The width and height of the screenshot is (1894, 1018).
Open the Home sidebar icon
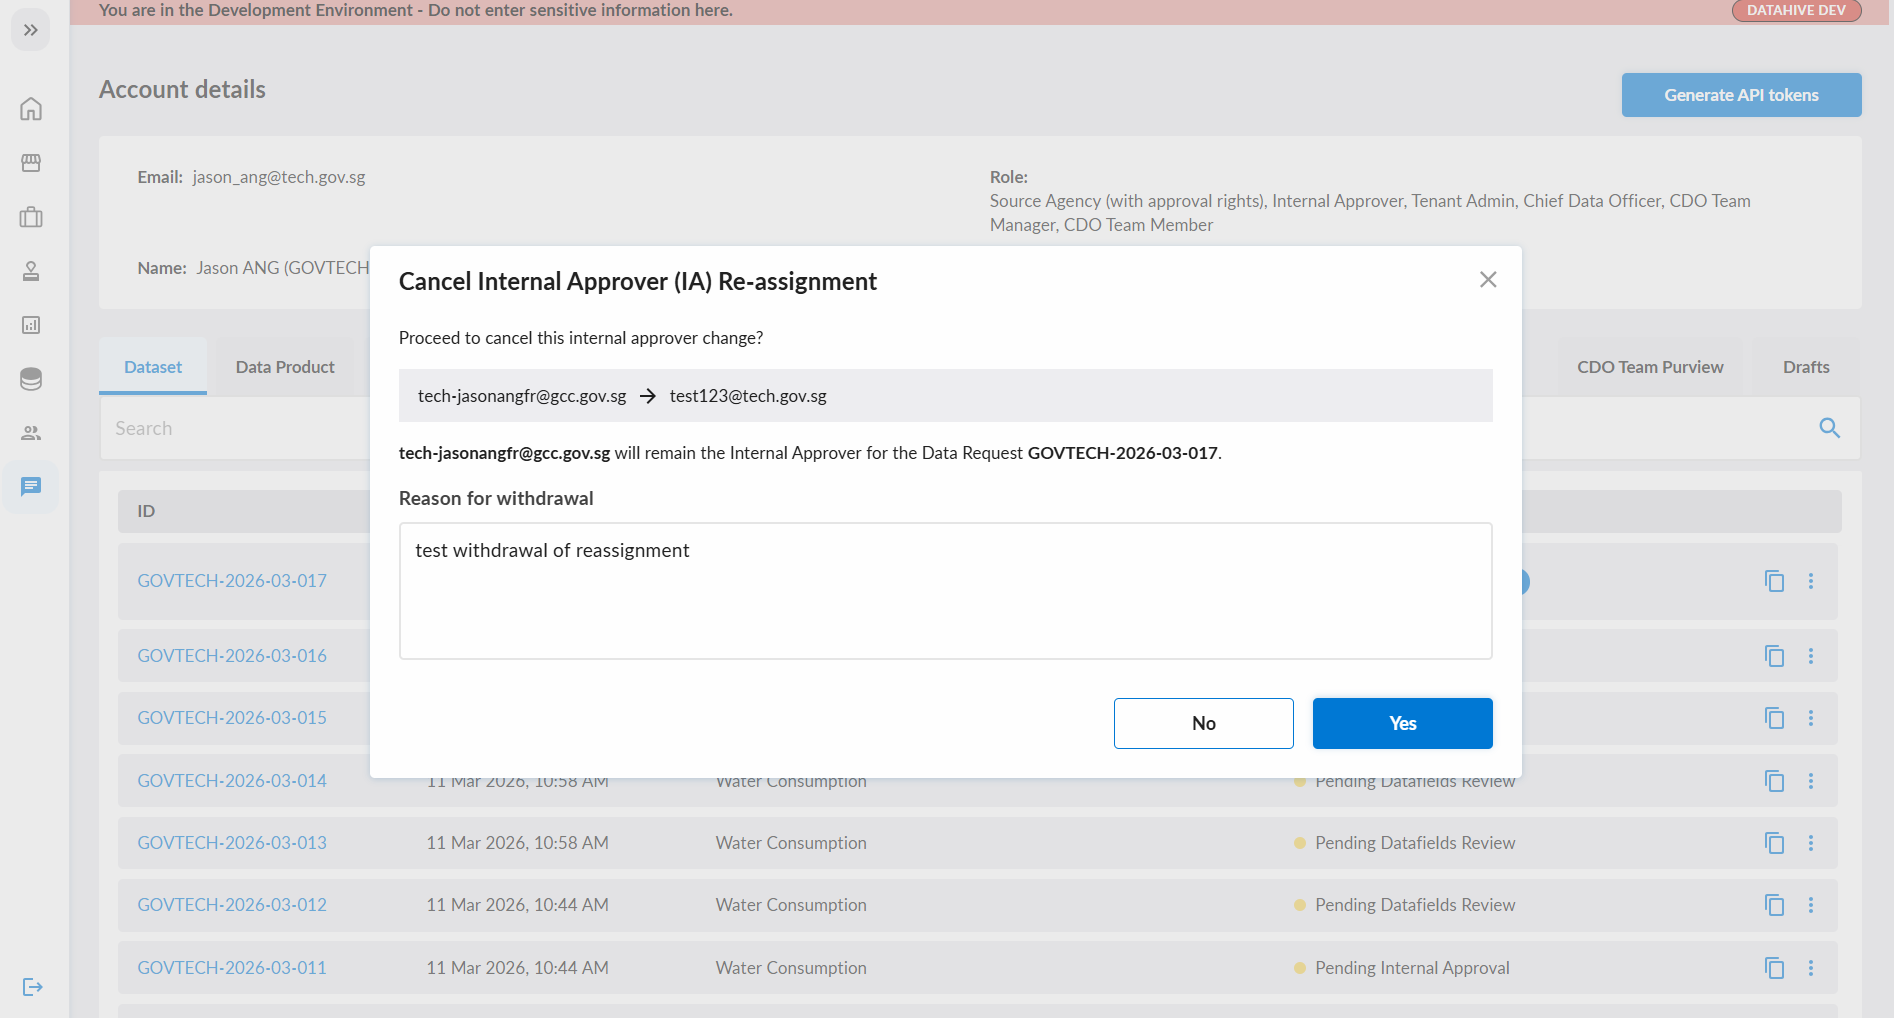(31, 109)
